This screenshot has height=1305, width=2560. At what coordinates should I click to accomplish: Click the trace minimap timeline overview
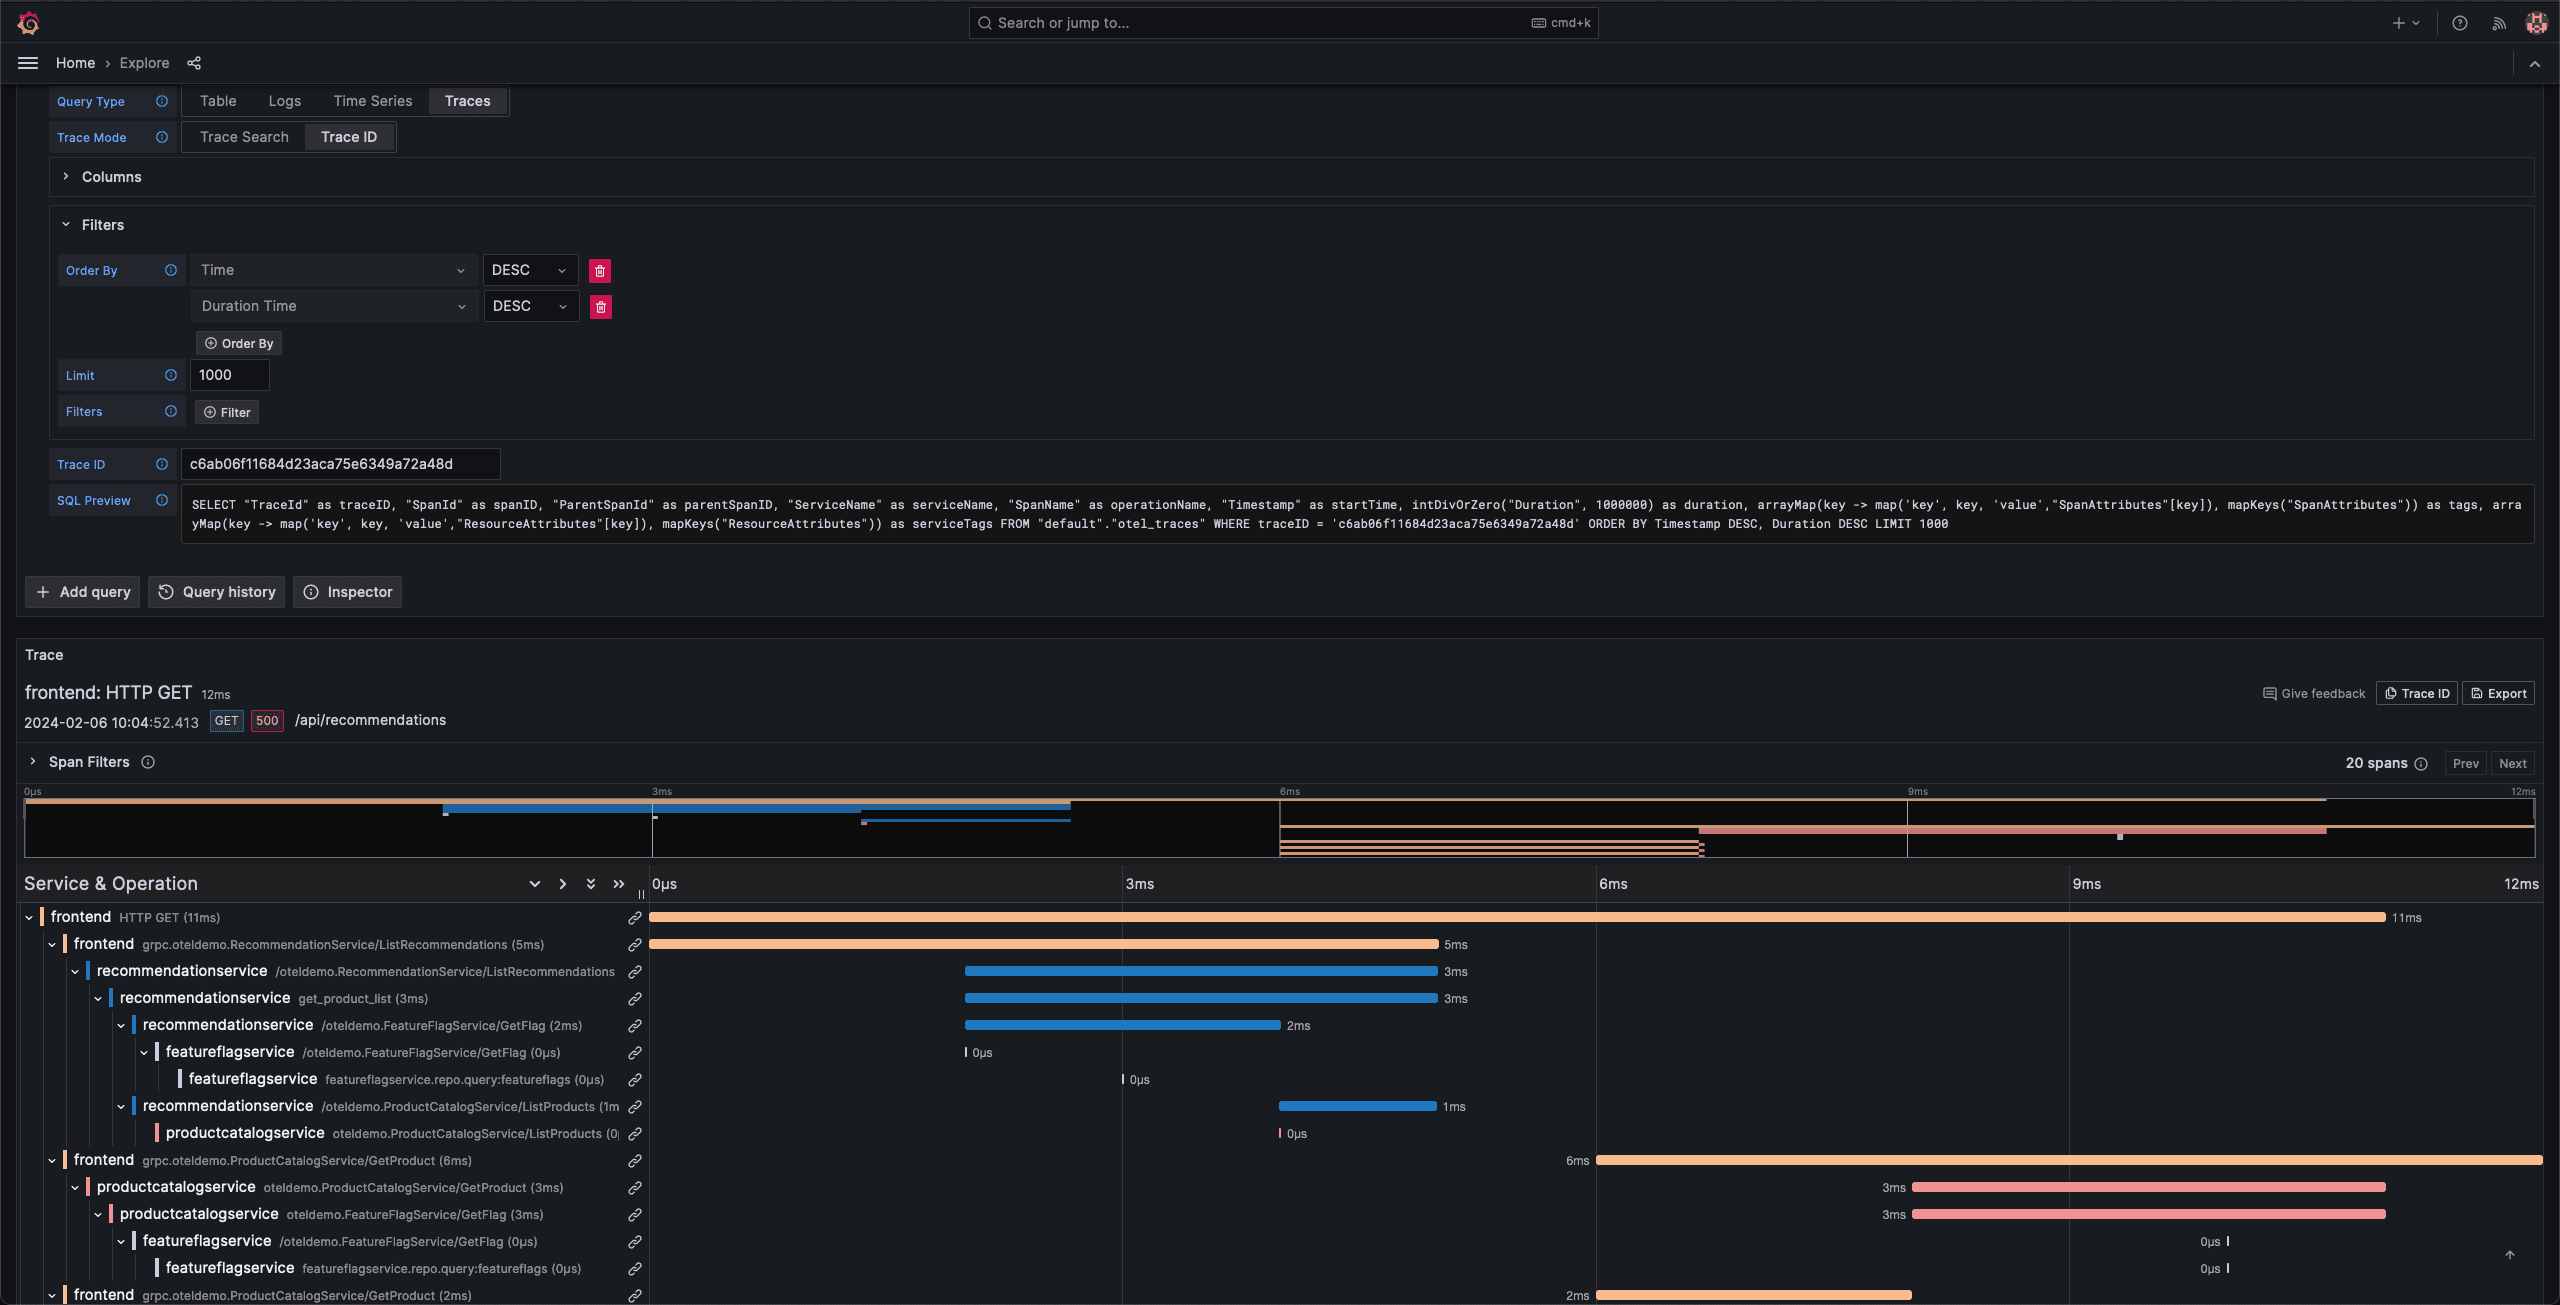tap(1279, 828)
